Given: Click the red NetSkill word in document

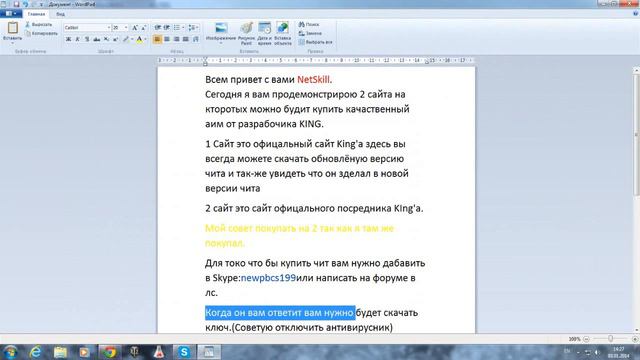Looking at the screenshot, I should coord(313,79).
